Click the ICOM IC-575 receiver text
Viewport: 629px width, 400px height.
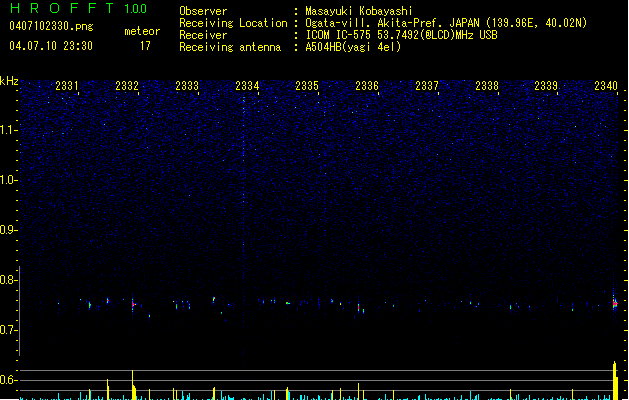(x=401, y=35)
